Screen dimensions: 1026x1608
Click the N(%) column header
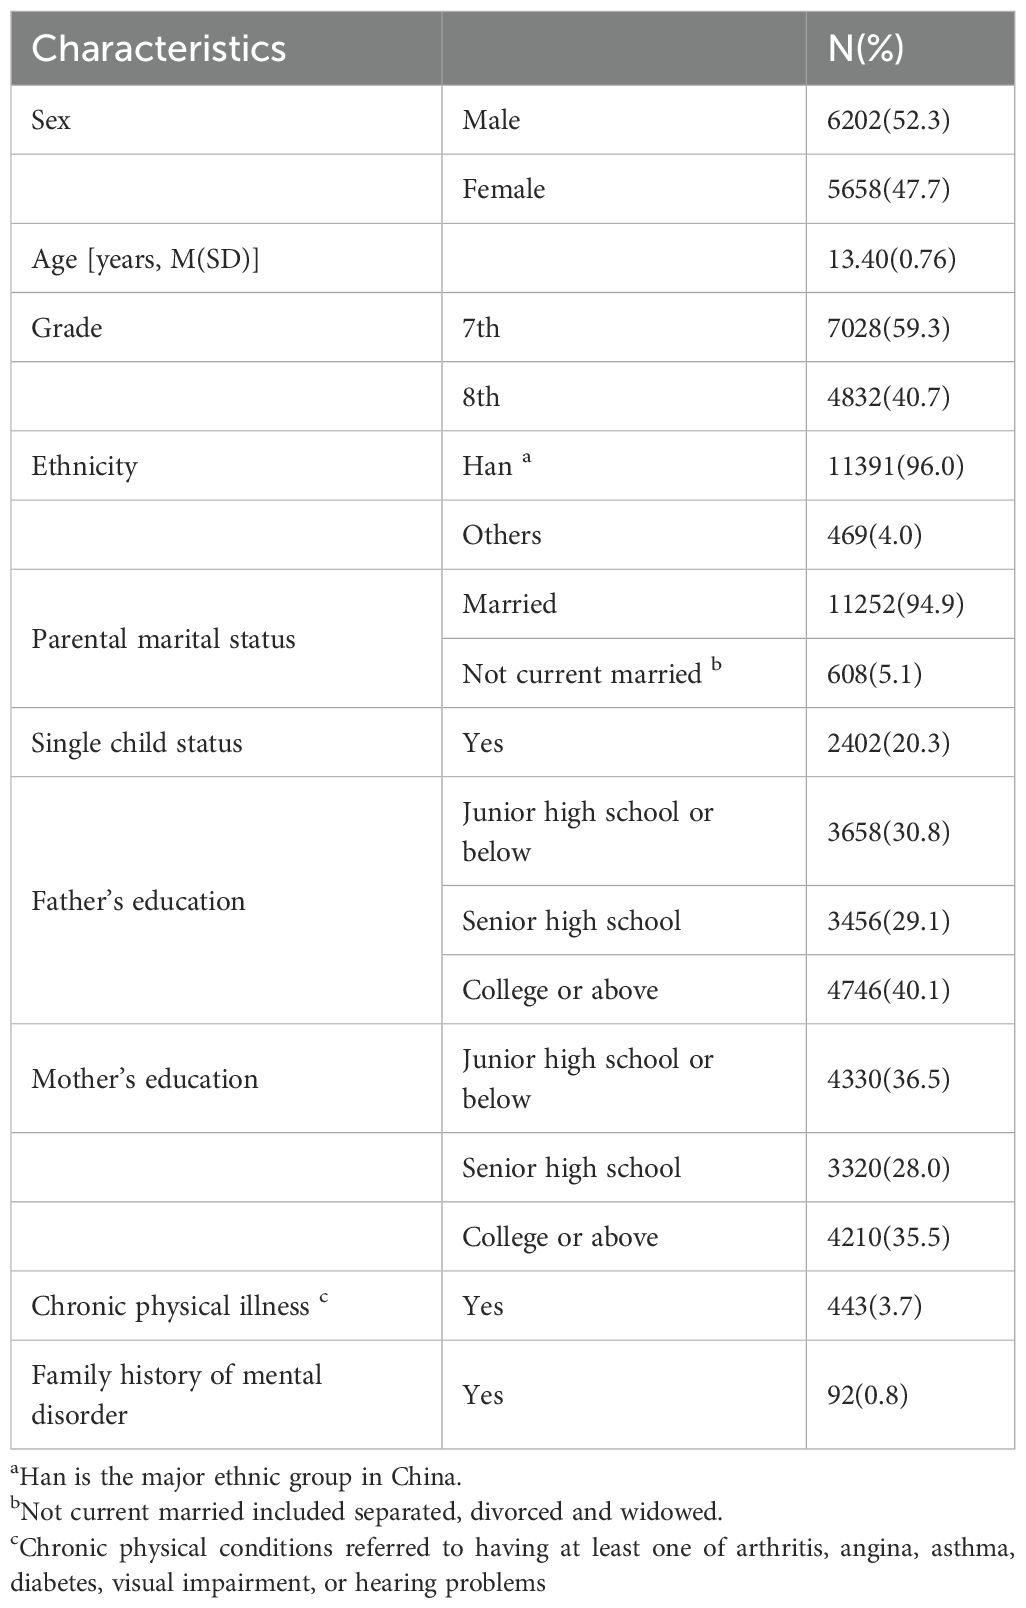(x=866, y=48)
